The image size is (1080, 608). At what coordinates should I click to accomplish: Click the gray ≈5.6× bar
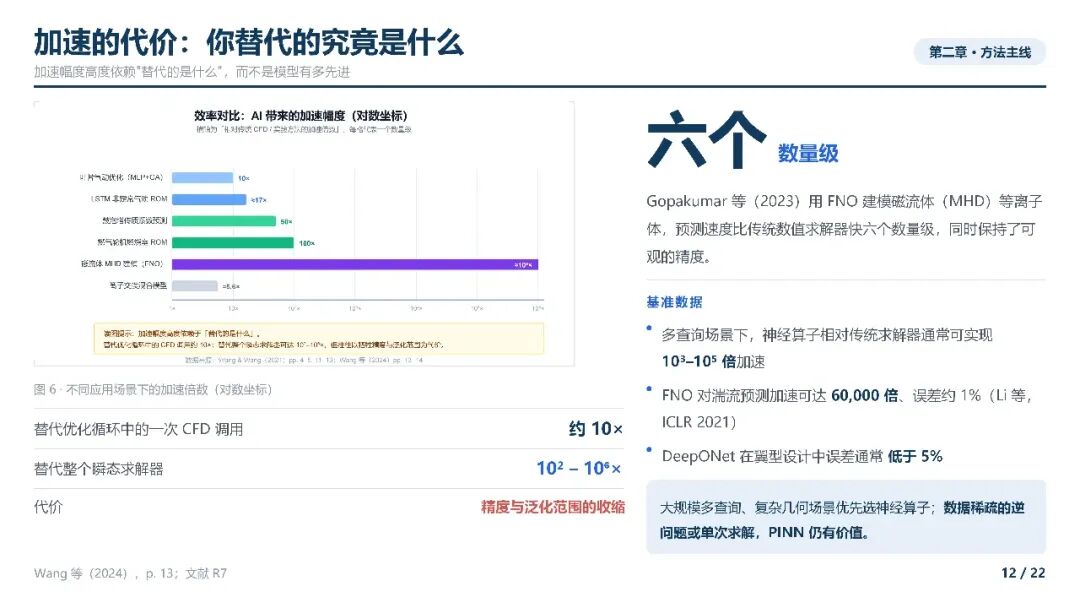tap(195, 286)
